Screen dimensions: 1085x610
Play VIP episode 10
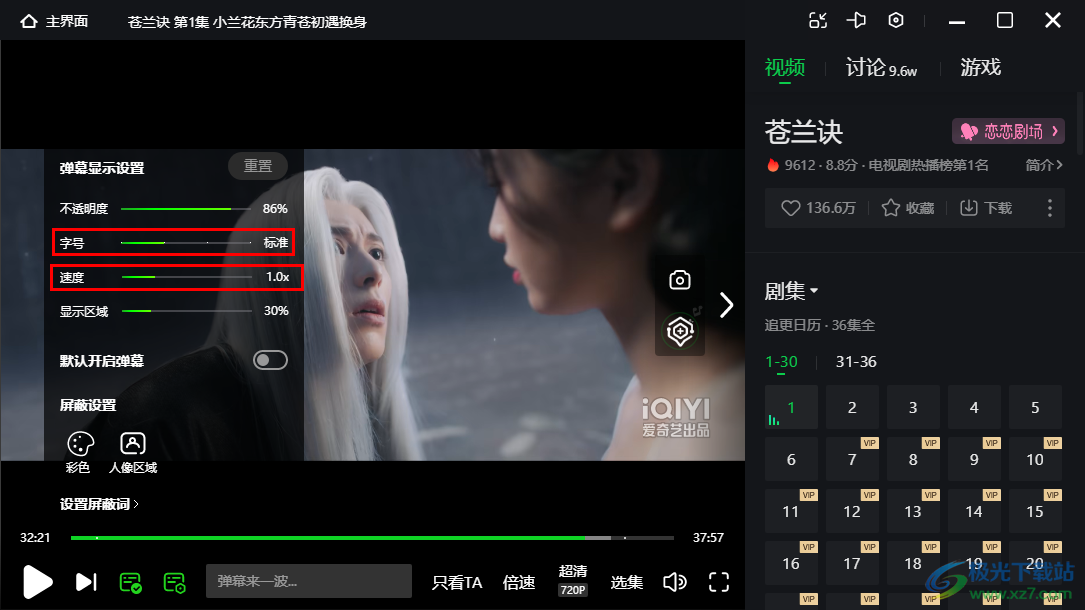point(1035,459)
